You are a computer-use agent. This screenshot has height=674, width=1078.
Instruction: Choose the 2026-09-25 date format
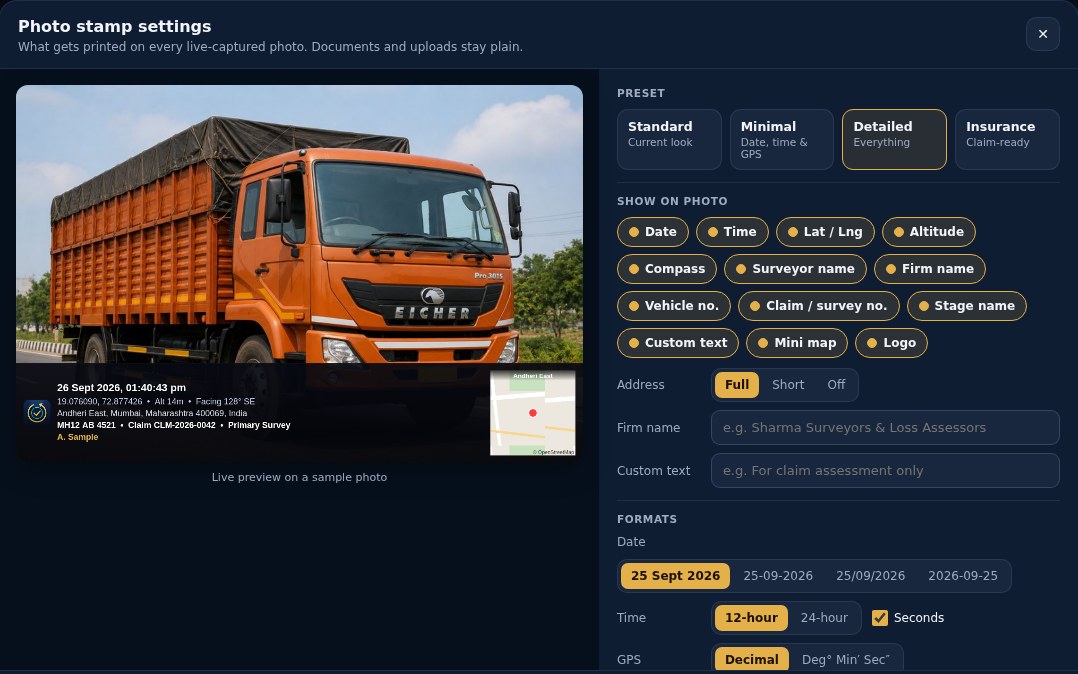click(x=962, y=576)
